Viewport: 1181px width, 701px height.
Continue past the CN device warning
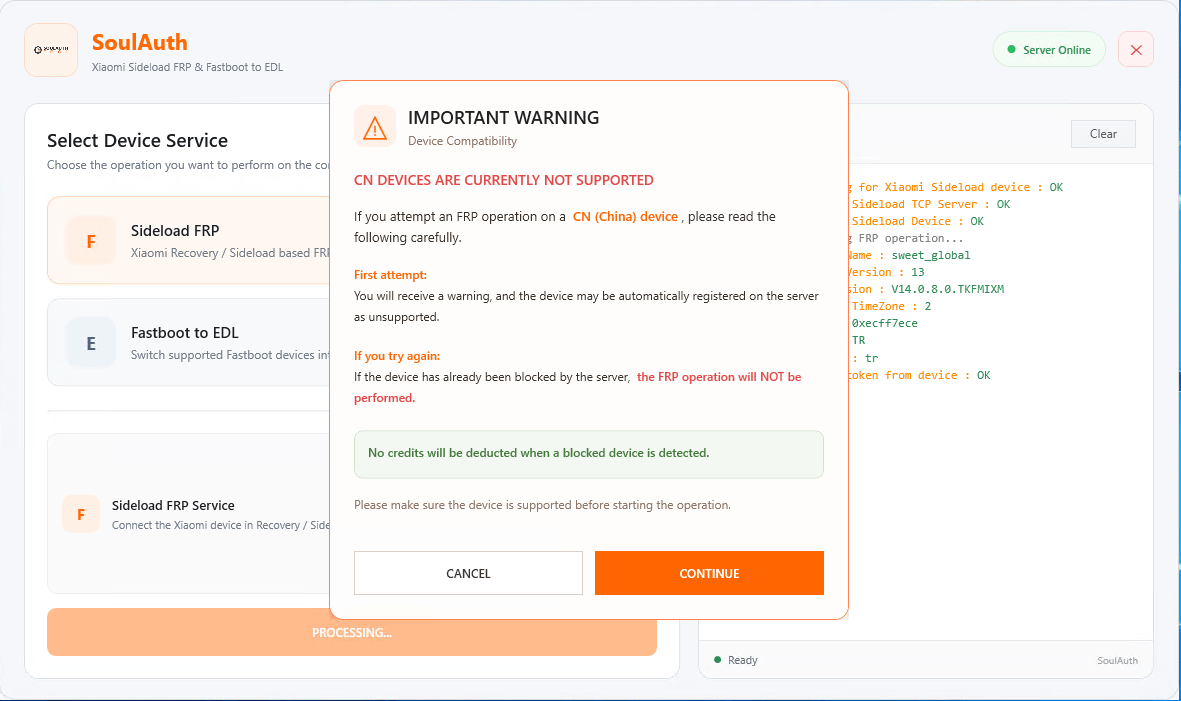(x=709, y=573)
